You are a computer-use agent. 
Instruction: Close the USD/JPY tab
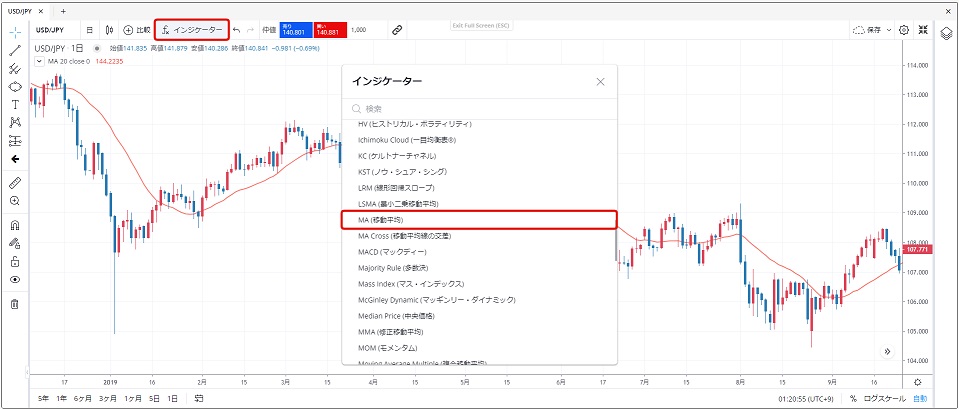coord(40,11)
